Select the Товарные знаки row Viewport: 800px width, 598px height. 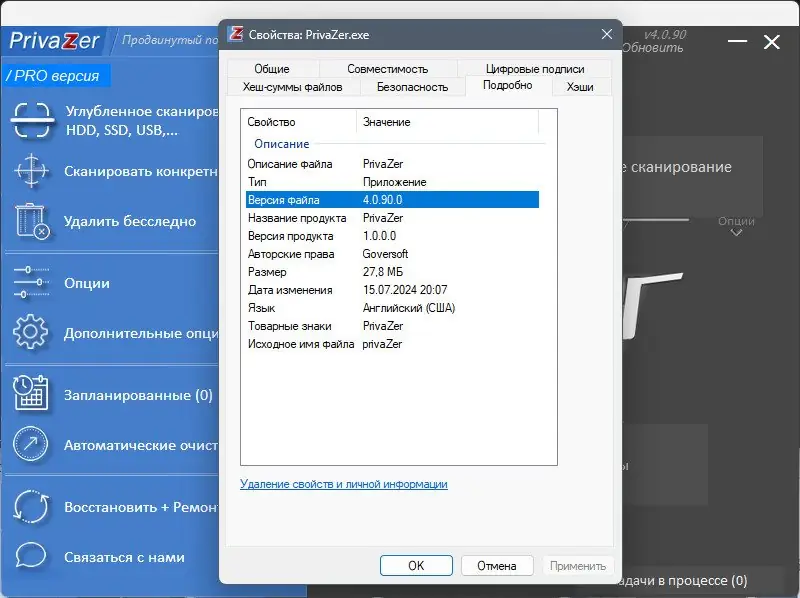click(x=392, y=326)
